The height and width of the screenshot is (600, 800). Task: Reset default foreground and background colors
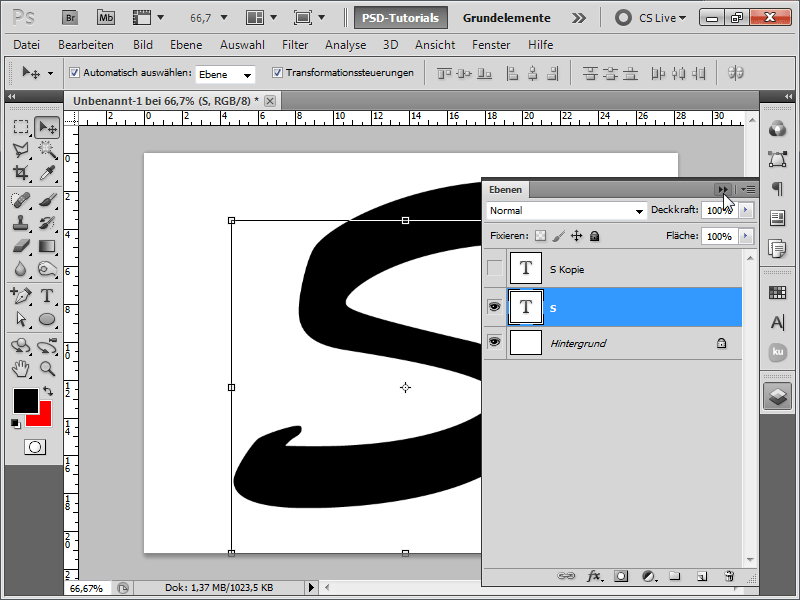(x=16, y=423)
